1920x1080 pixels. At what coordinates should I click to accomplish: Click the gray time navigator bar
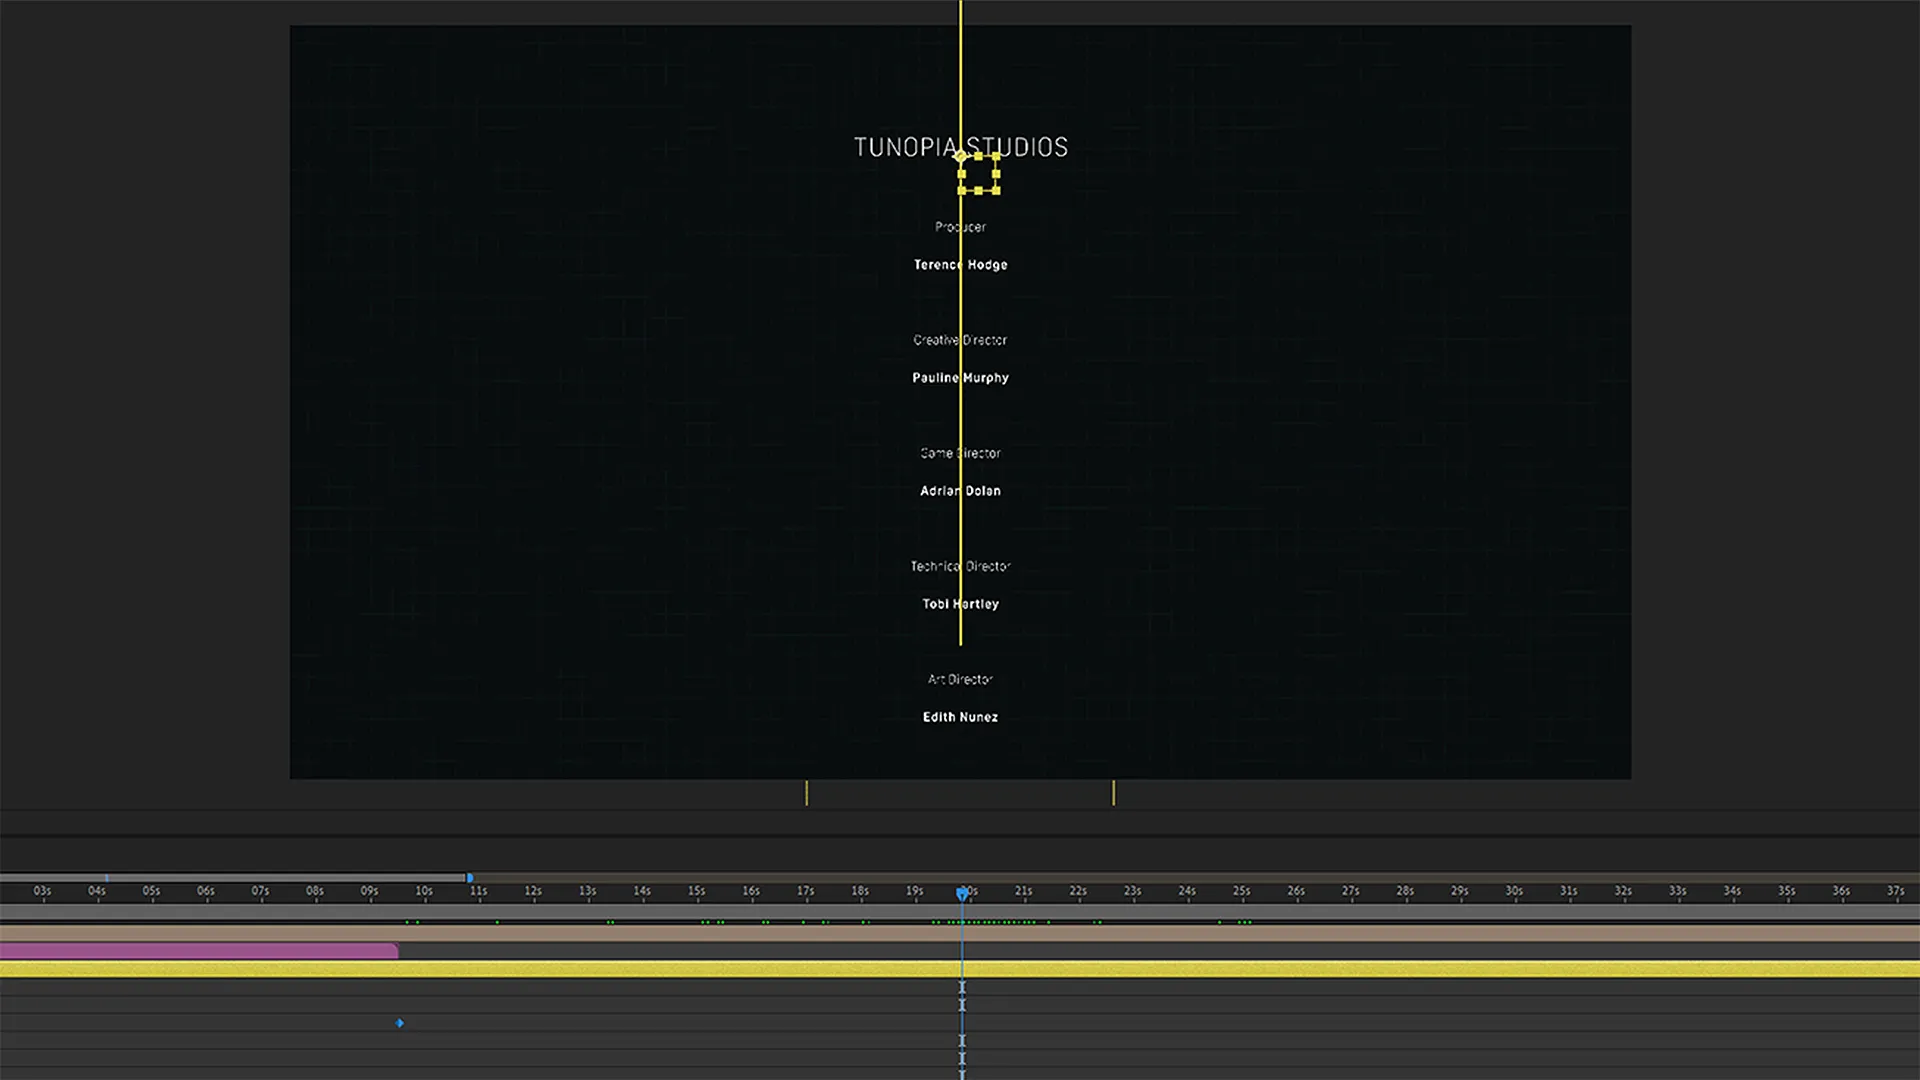pyautogui.click(x=234, y=878)
